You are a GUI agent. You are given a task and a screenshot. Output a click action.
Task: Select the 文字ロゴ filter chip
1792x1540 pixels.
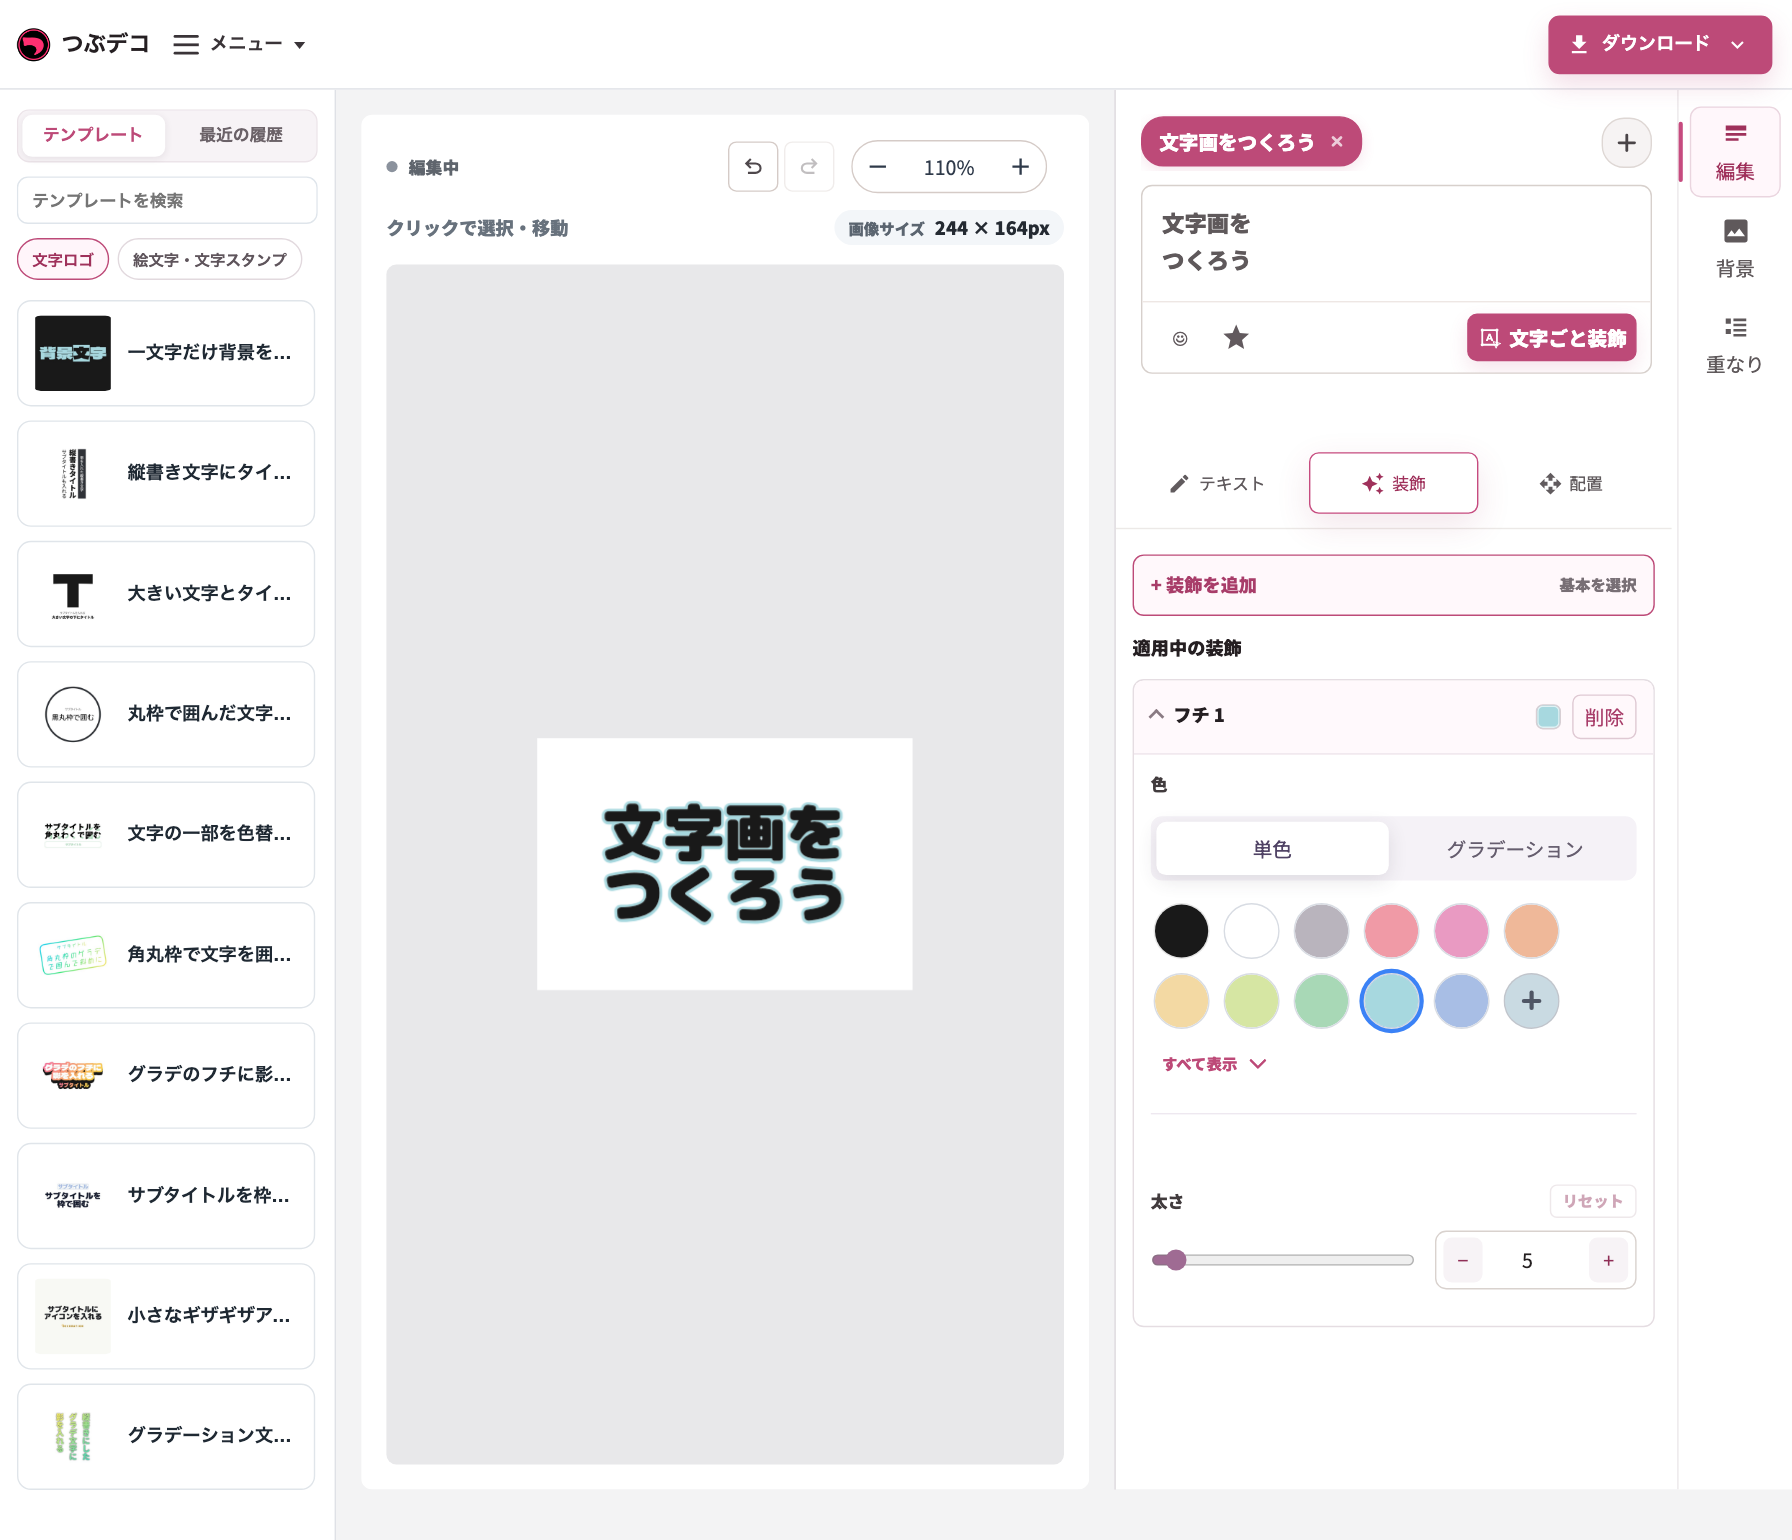(x=63, y=260)
